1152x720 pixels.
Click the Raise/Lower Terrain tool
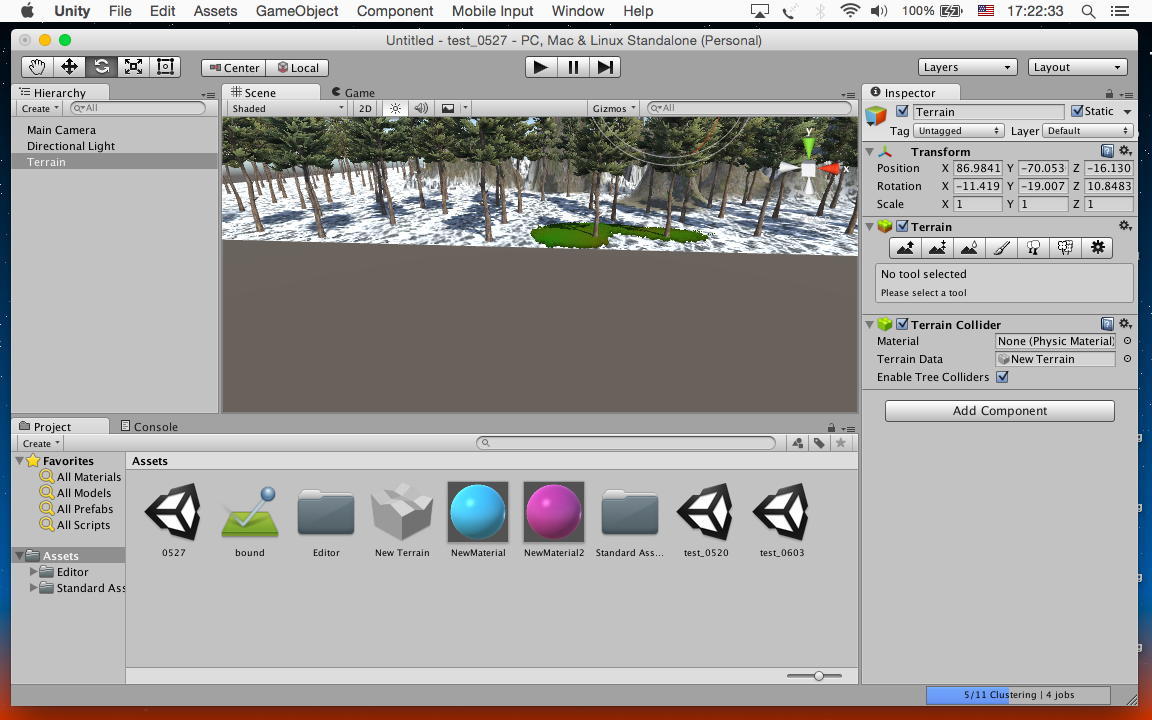click(x=905, y=248)
